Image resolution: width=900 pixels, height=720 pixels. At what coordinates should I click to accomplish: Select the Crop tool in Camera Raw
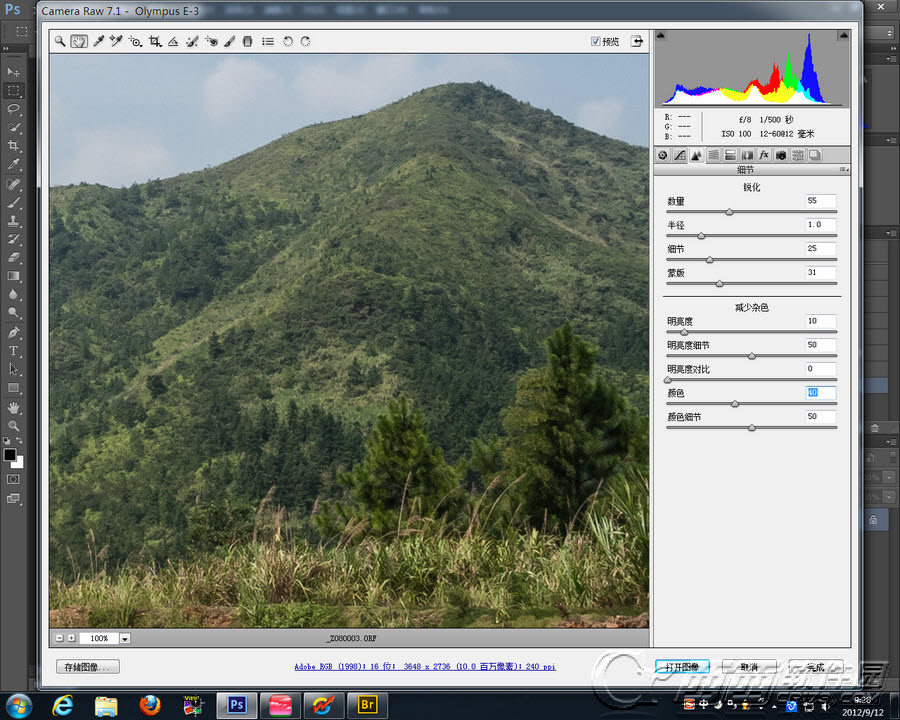coord(155,42)
